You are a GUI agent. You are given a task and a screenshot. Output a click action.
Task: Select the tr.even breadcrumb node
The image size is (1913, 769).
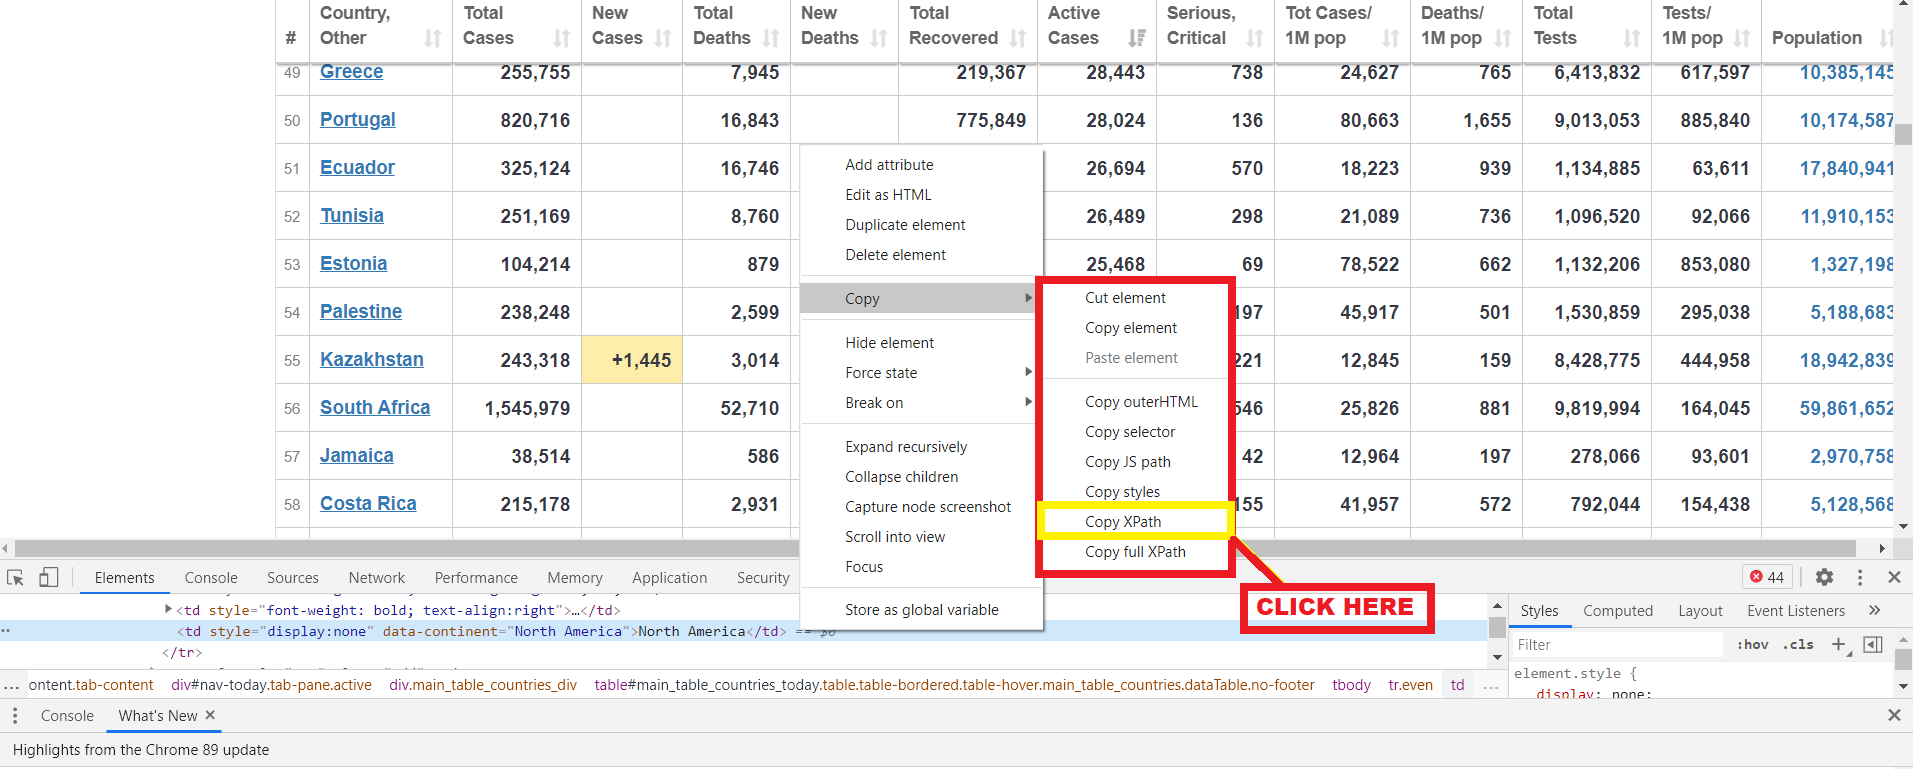coord(1410,685)
